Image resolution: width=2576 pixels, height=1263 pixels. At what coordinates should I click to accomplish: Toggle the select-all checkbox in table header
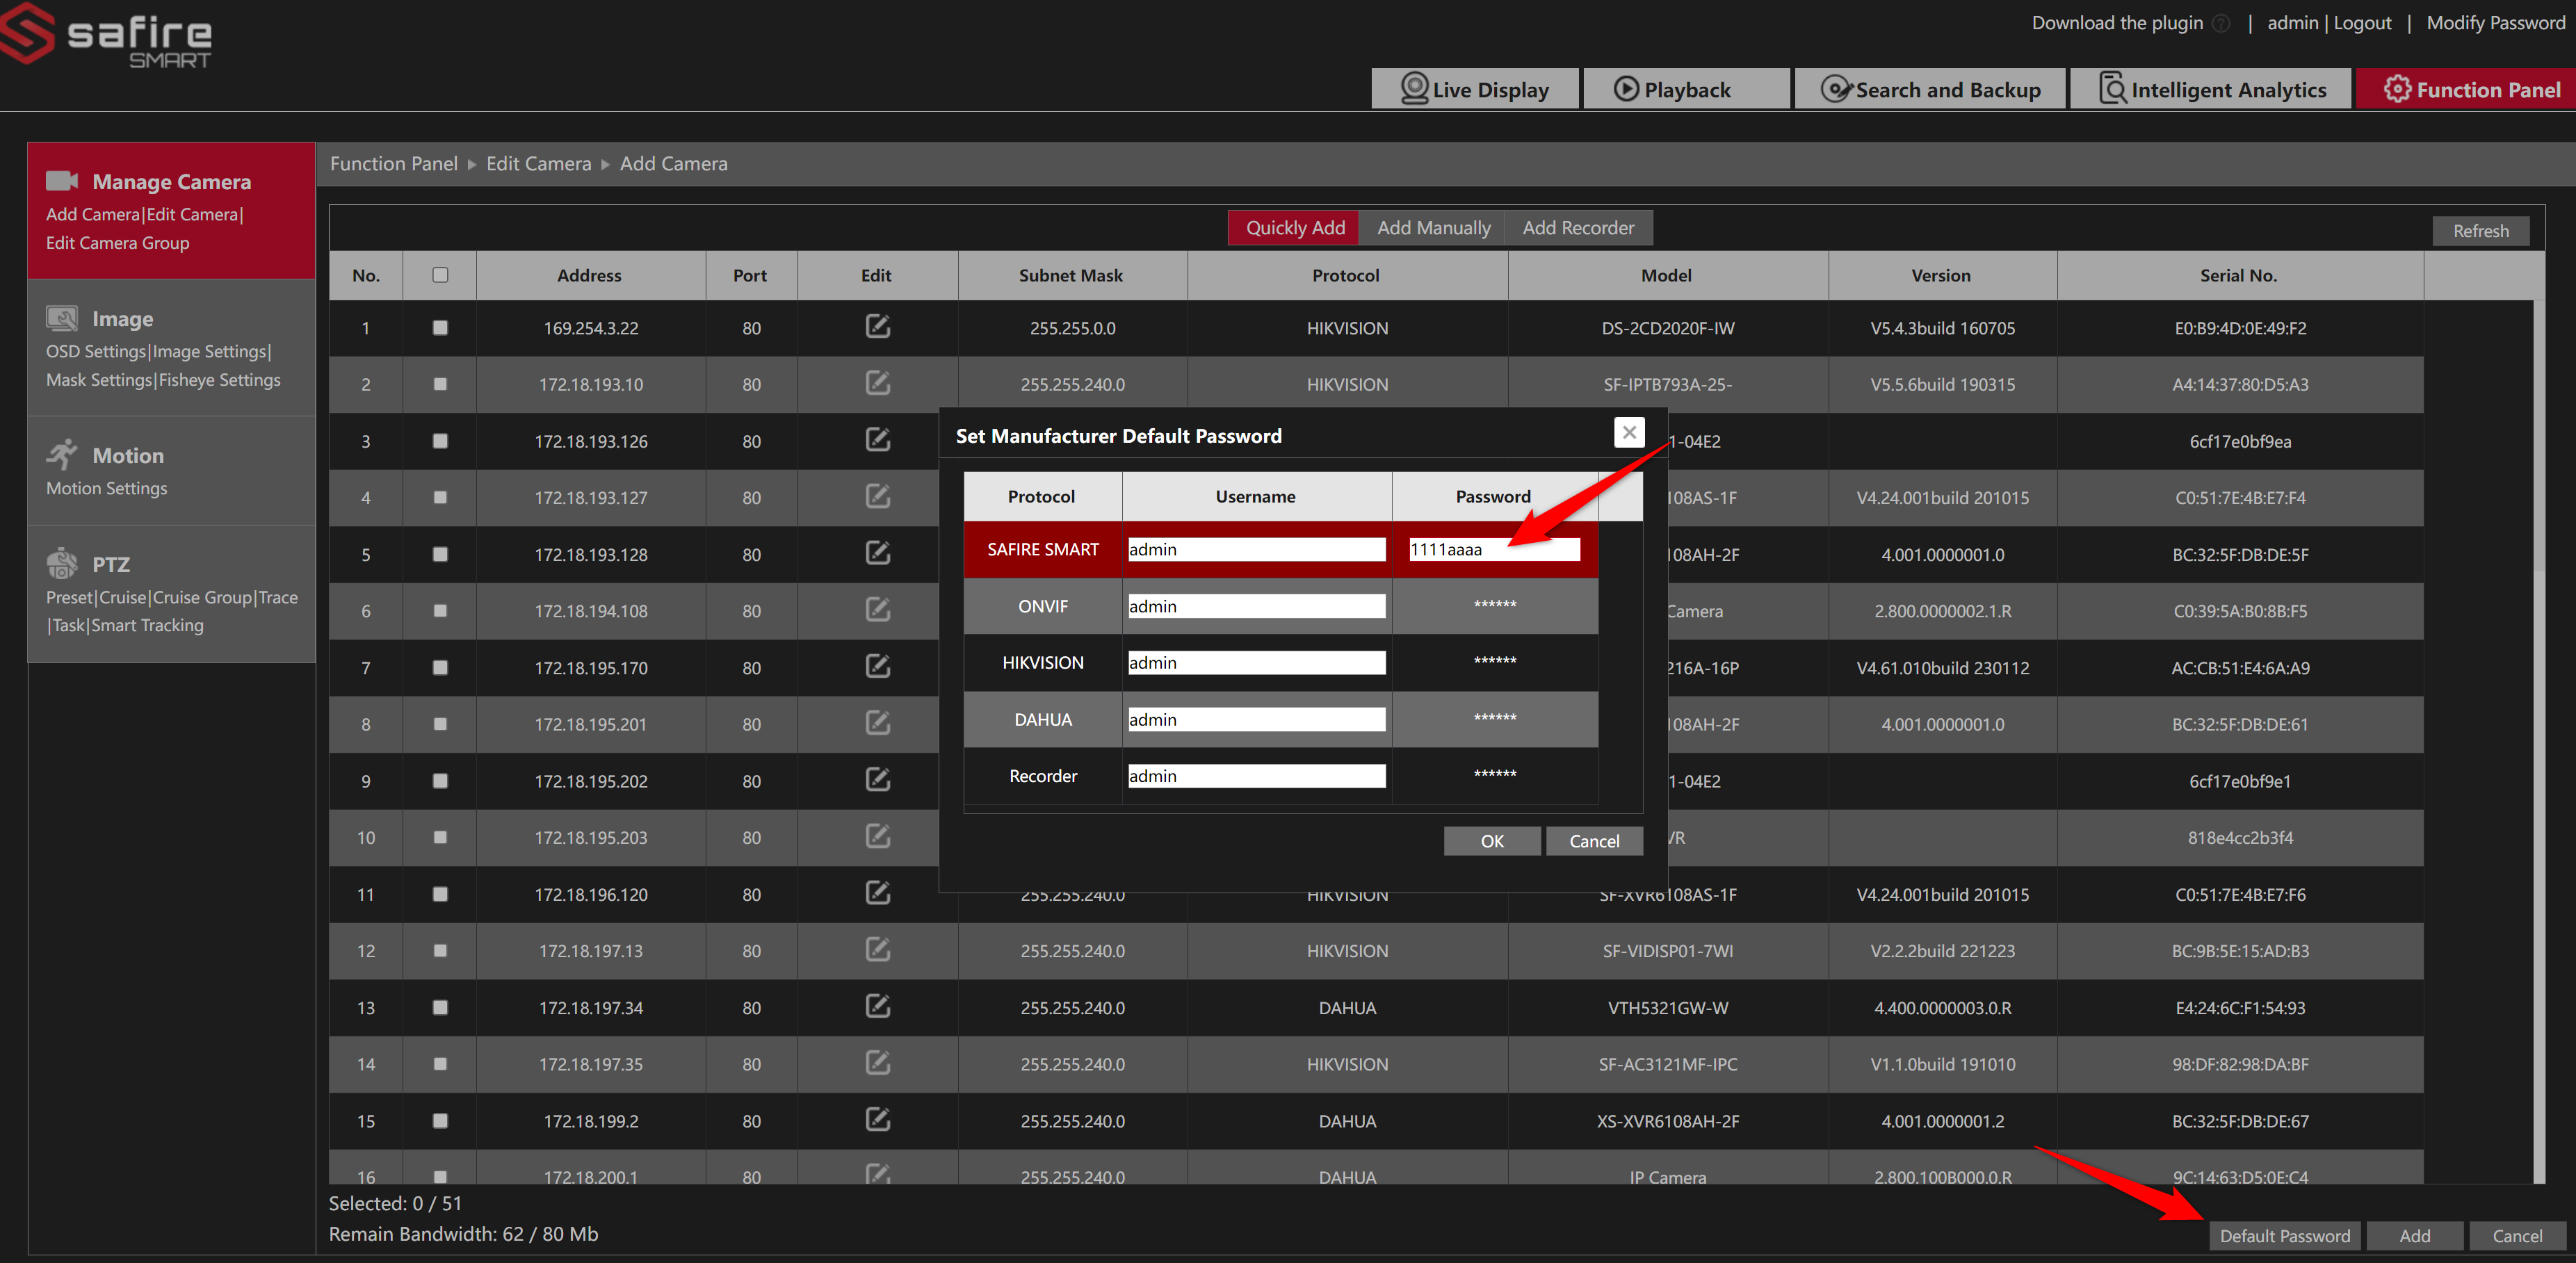click(x=440, y=275)
